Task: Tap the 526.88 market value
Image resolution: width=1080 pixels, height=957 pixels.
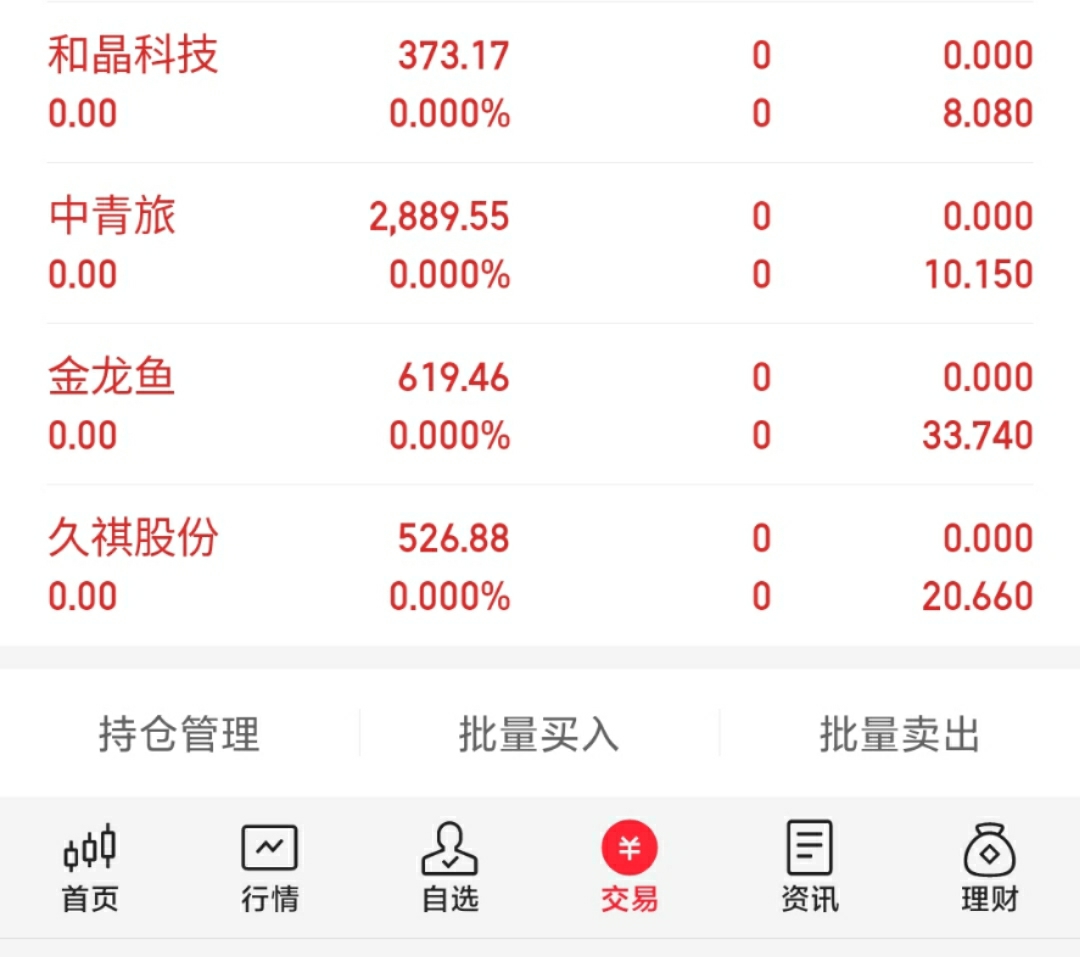Action: click(x=453, y=539)
